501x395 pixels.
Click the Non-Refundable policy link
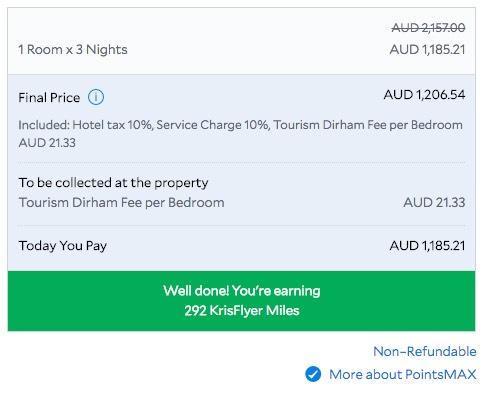point(425,351)
